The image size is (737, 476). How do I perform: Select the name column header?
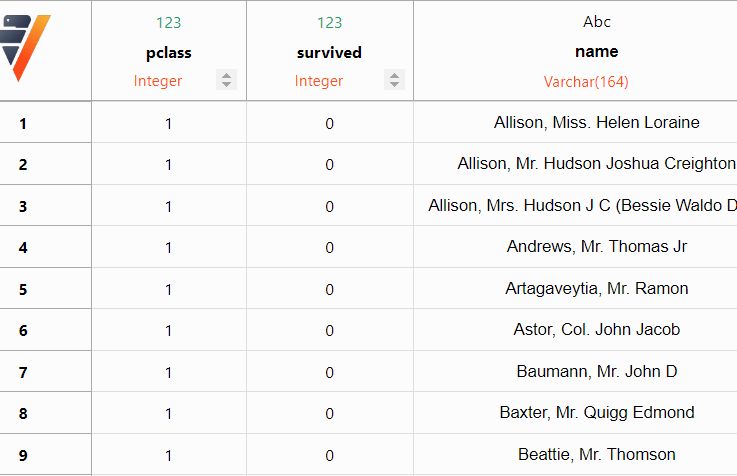[x=597, y=51]
